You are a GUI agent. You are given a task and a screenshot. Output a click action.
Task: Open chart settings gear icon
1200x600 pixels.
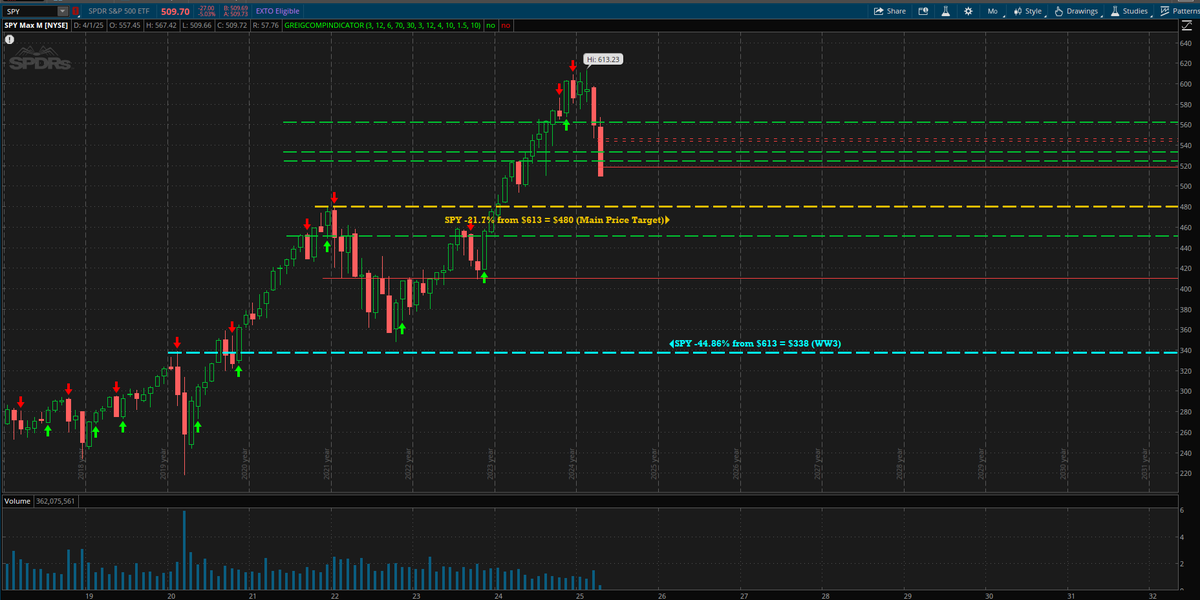coord(968,11)
